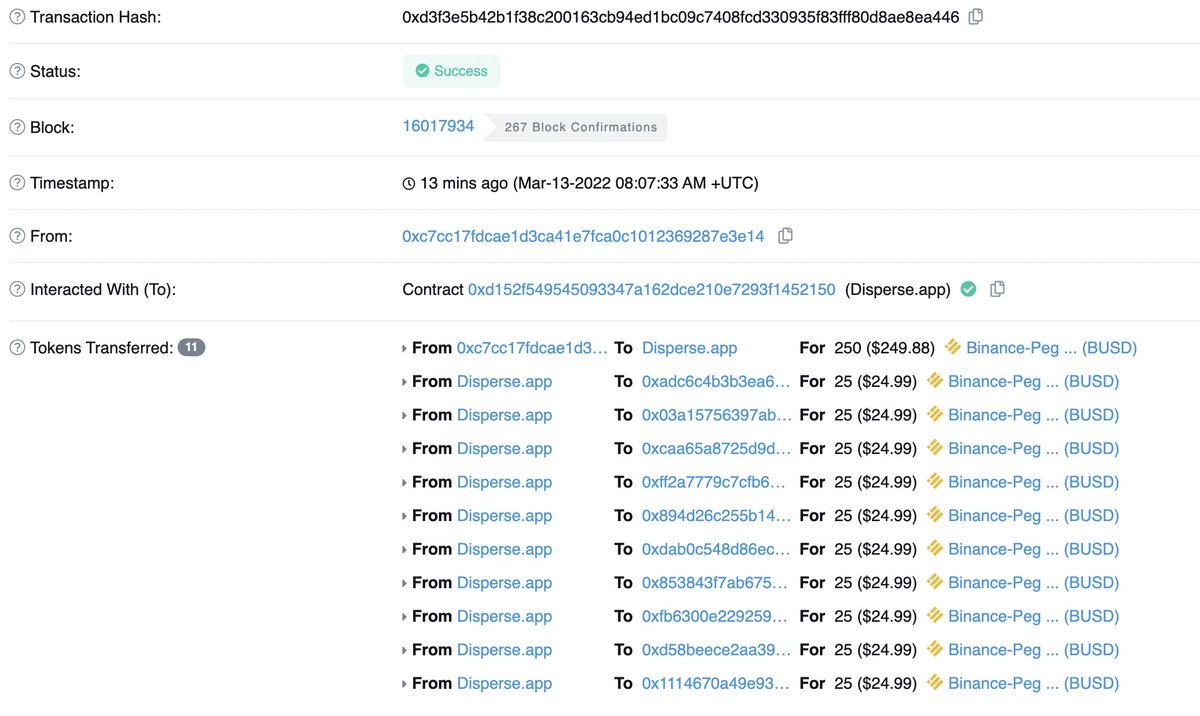
Task: Click the BUSD token icon in the 0x03a15756397ab row
Action: pyautogui.click(x=935, y=414)
